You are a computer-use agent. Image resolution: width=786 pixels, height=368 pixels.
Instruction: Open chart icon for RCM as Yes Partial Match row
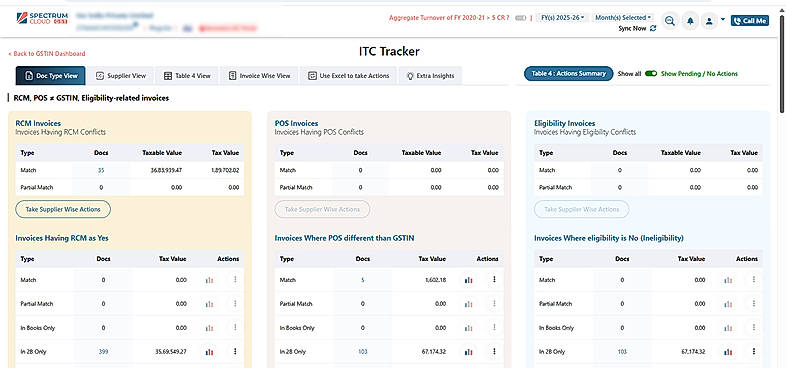210,304
